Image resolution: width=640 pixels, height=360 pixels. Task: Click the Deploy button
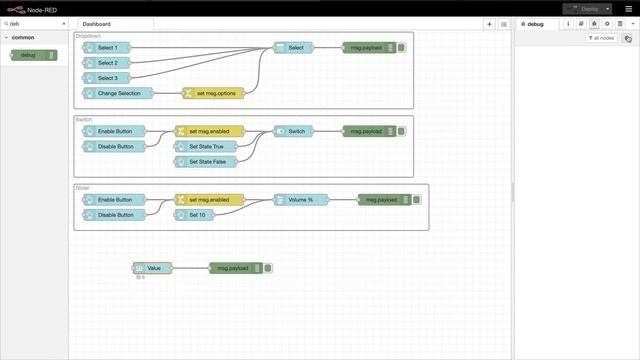[583, 9]
